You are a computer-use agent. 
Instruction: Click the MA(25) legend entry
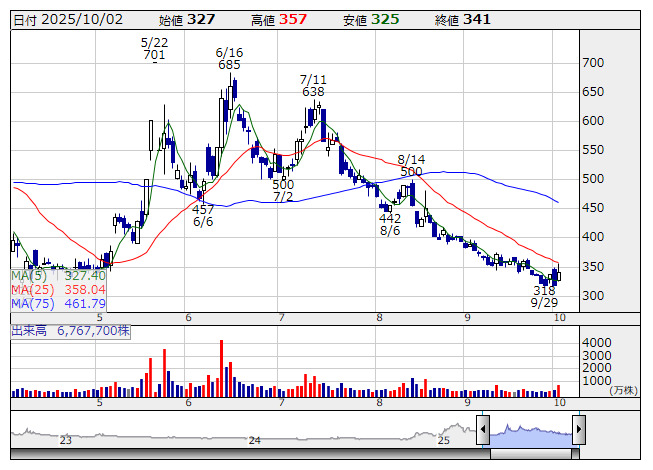pyautogui.click(x=58, y=290)
